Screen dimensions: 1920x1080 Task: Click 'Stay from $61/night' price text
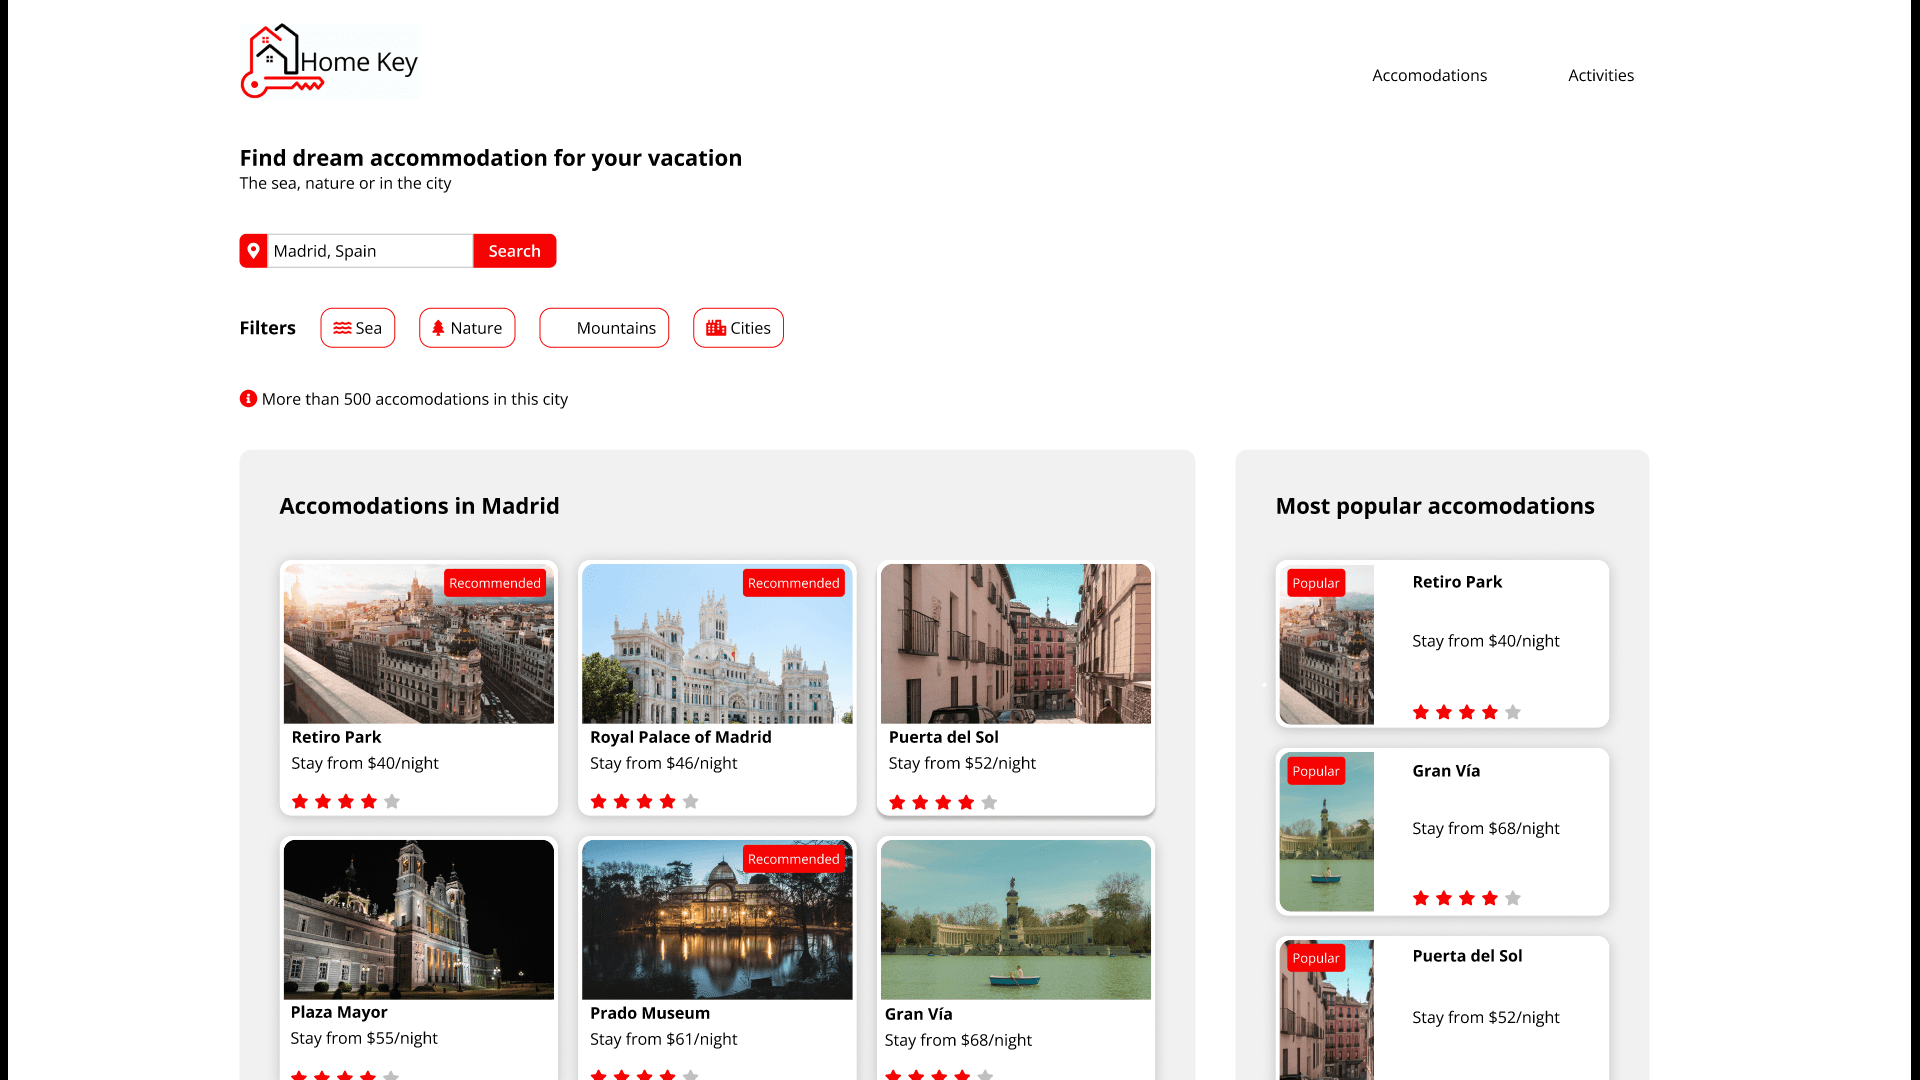click(x=664, y=1039)
